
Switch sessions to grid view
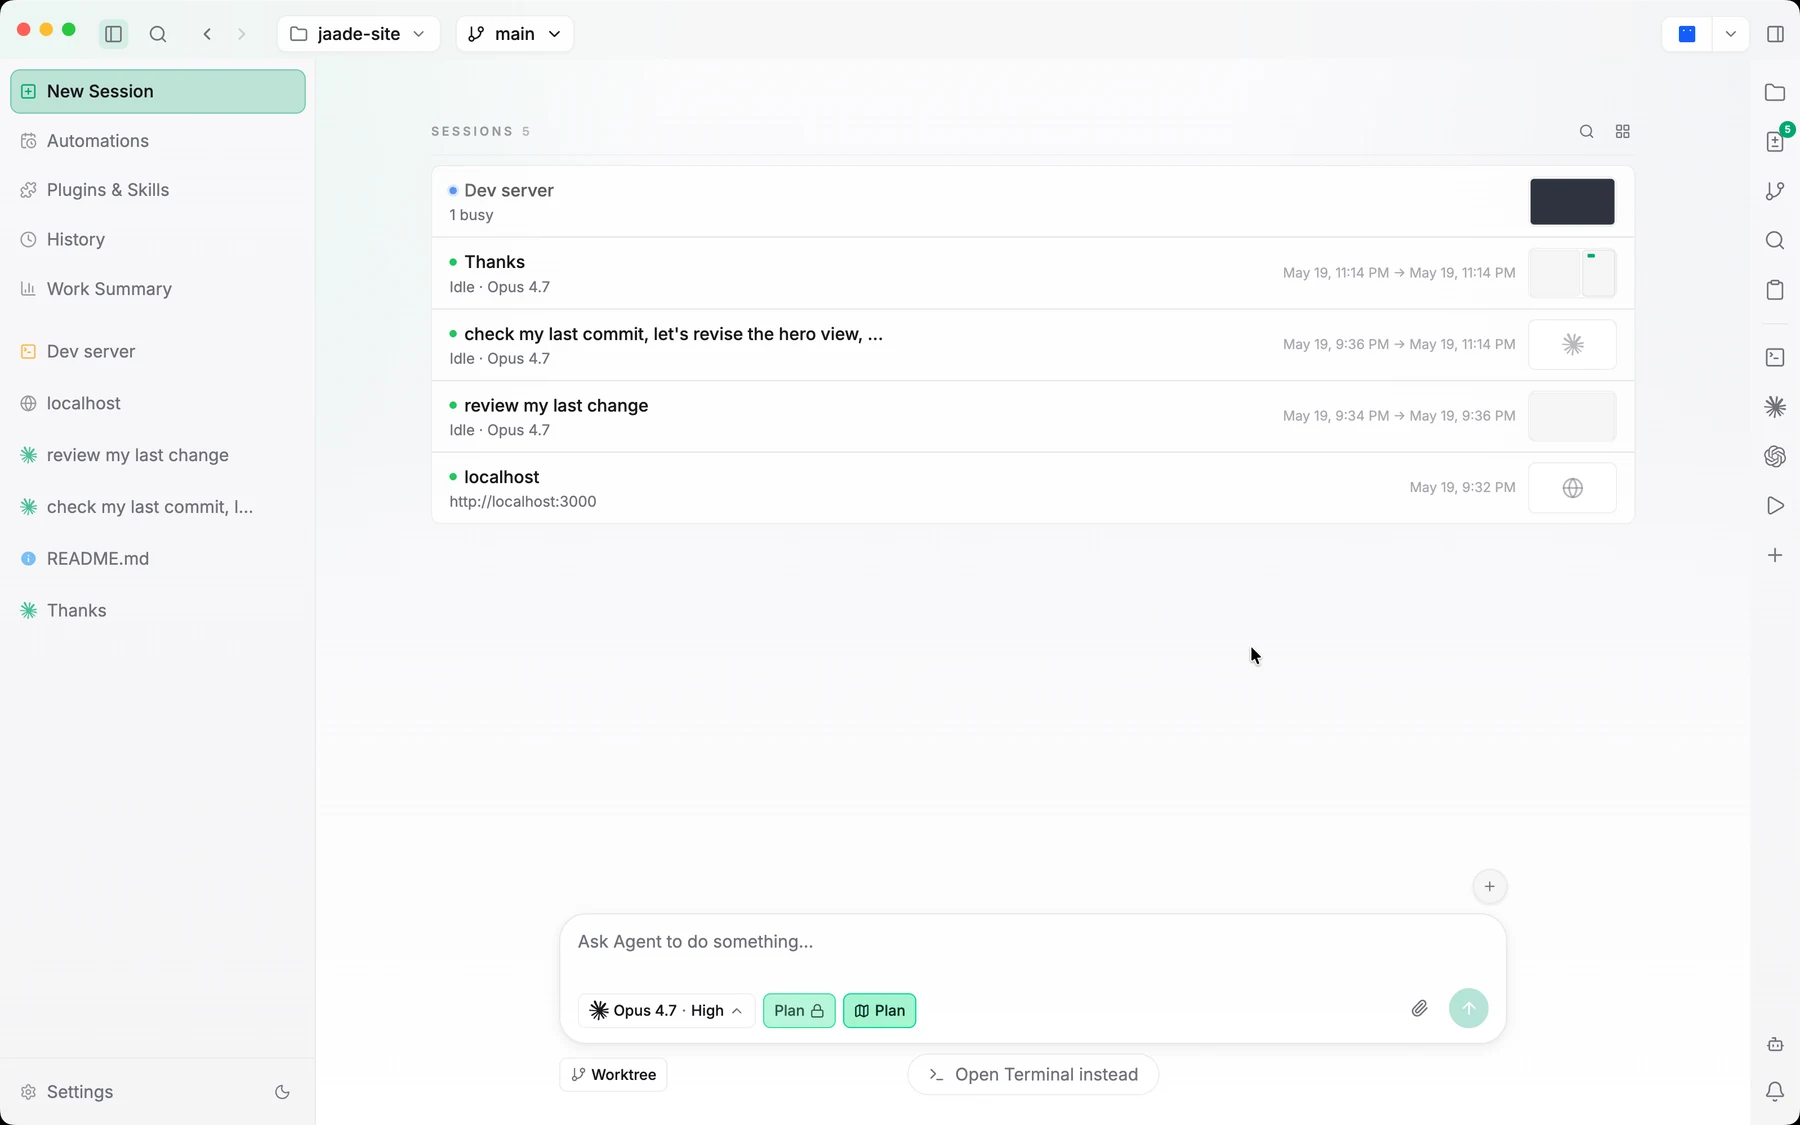[1623, 131]
